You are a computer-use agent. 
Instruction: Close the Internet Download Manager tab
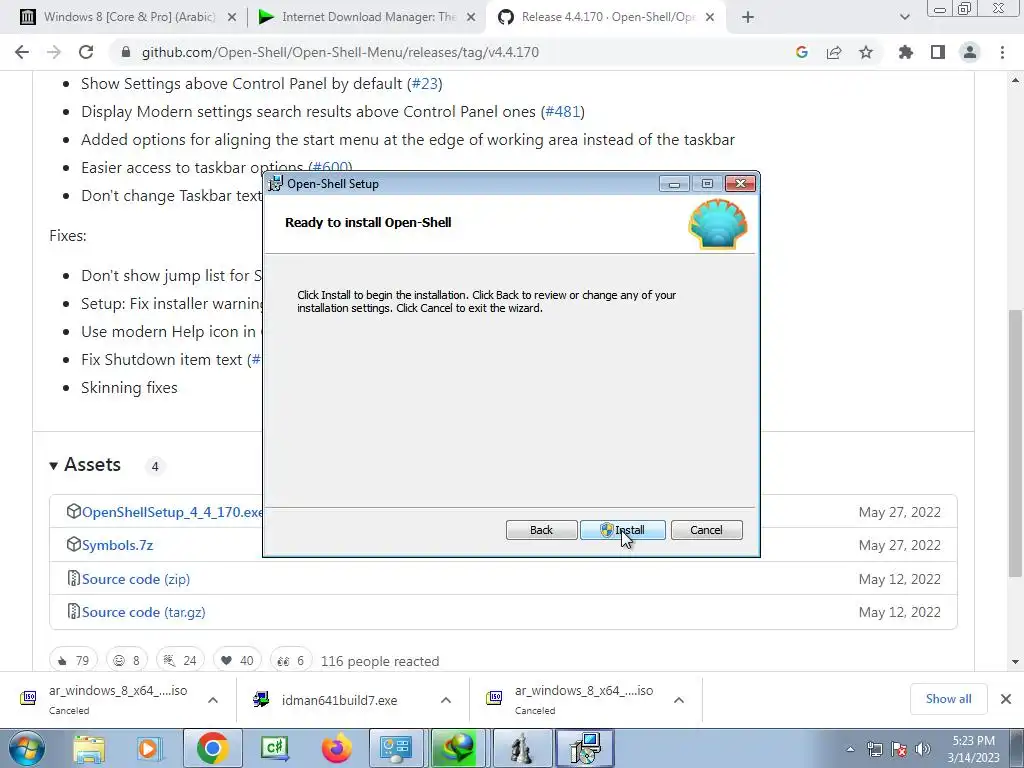[471, 18]
